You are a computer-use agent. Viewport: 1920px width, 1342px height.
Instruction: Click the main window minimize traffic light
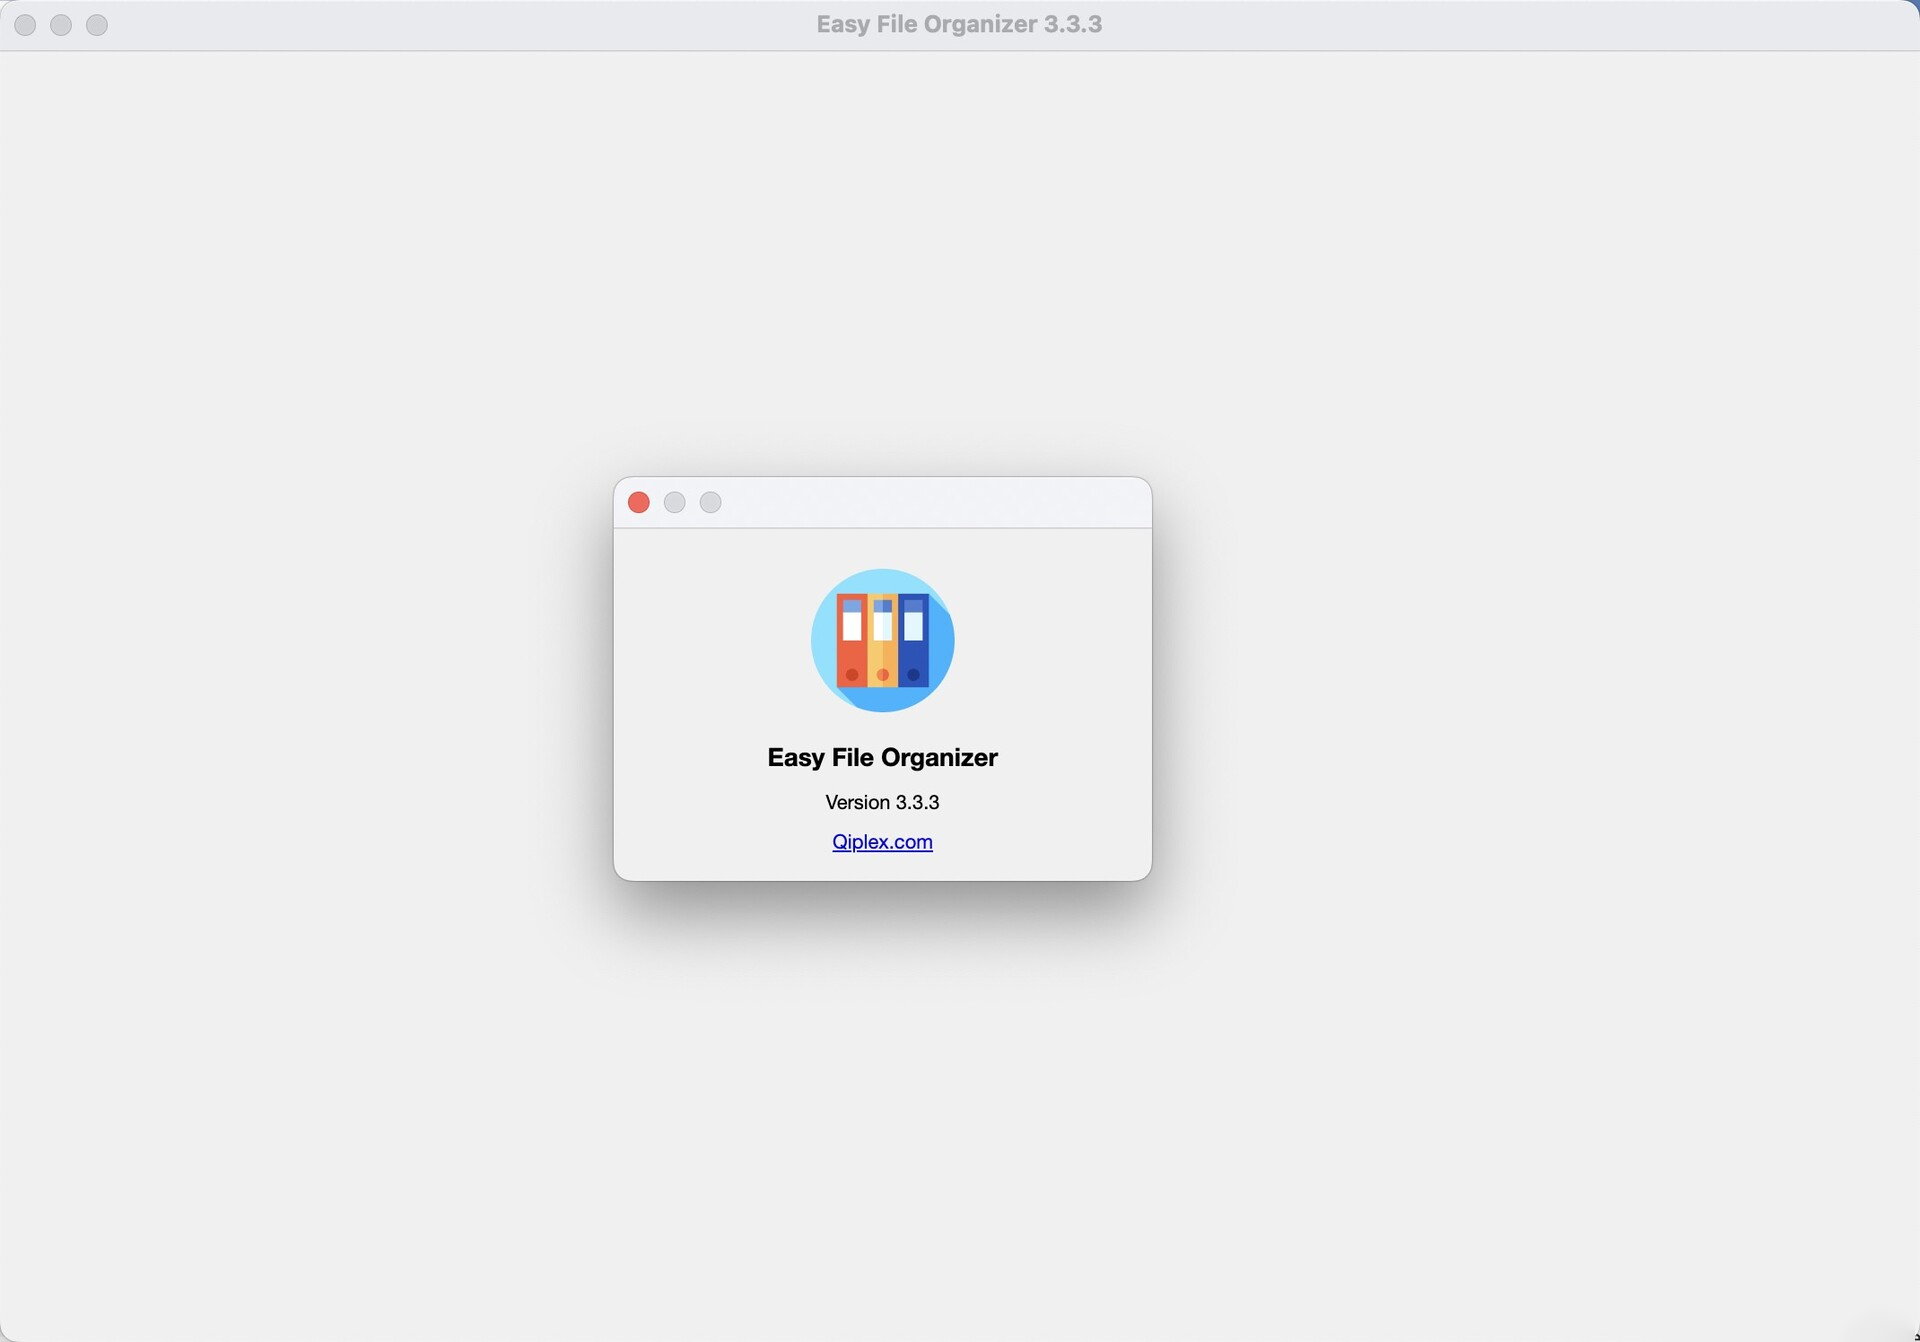[x=60, y=24]
